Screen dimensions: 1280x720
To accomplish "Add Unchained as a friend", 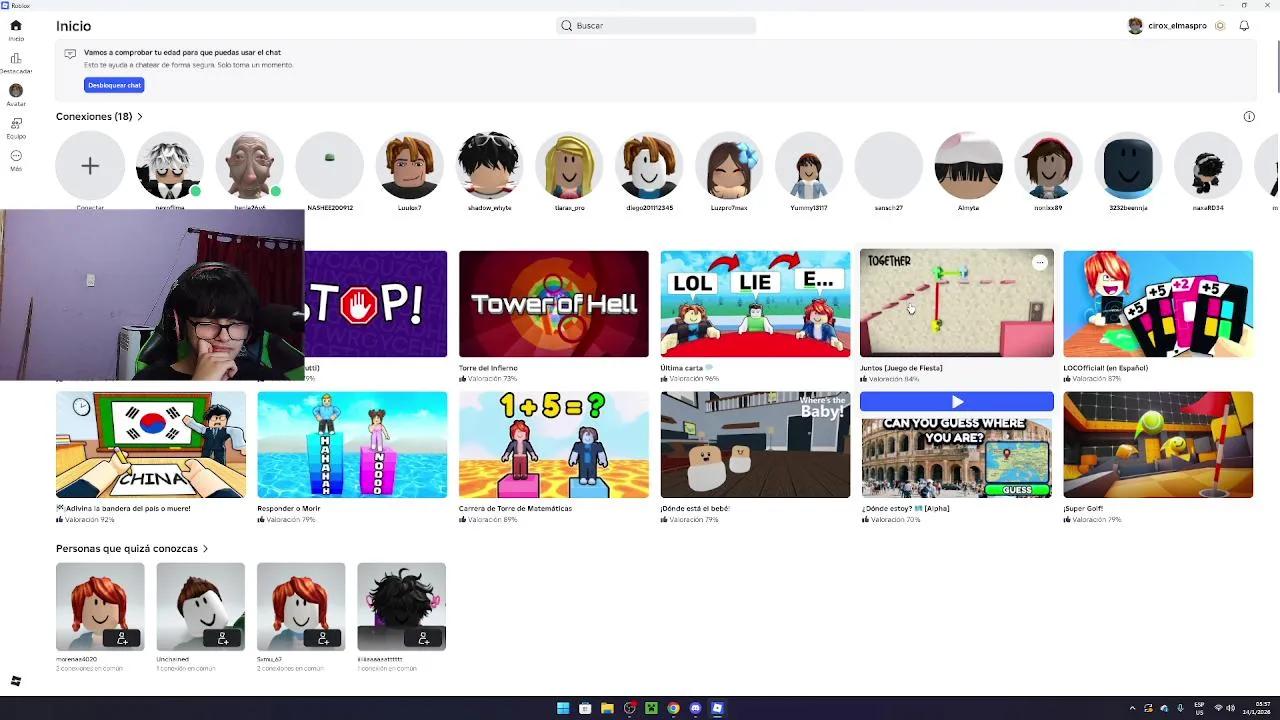I will 224,638.
